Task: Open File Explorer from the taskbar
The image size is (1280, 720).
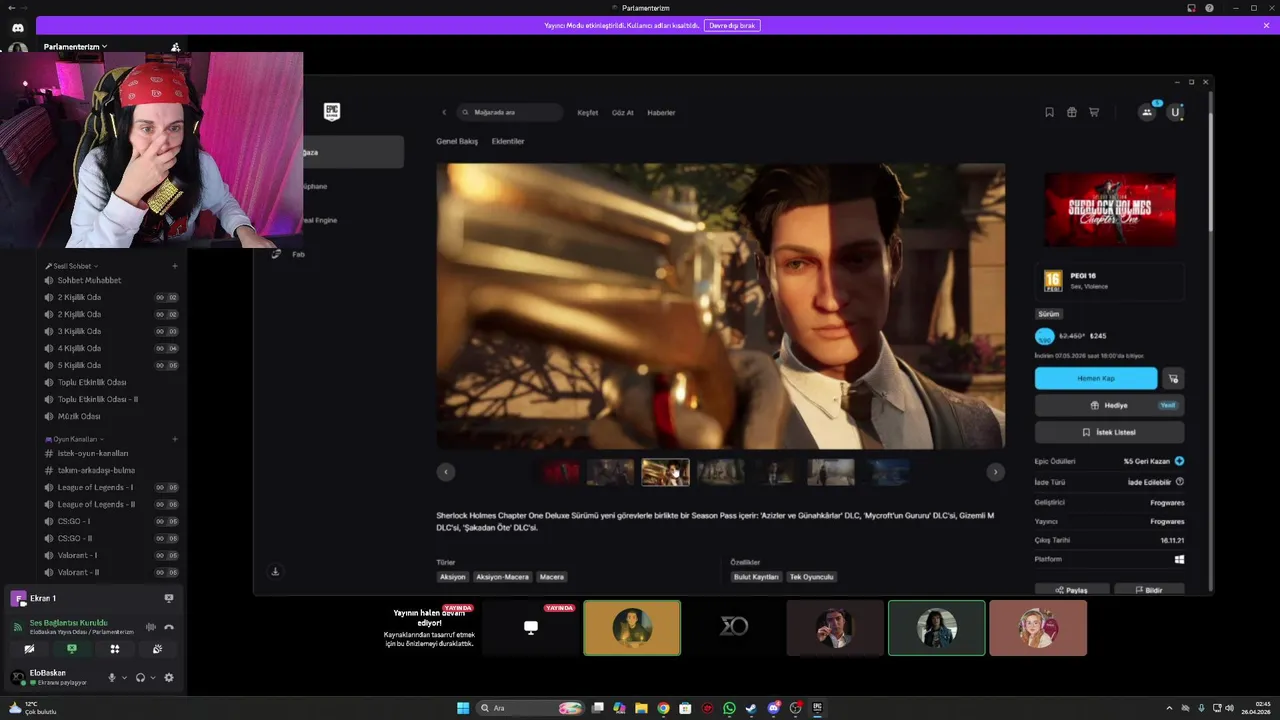Action: [641, 708]
